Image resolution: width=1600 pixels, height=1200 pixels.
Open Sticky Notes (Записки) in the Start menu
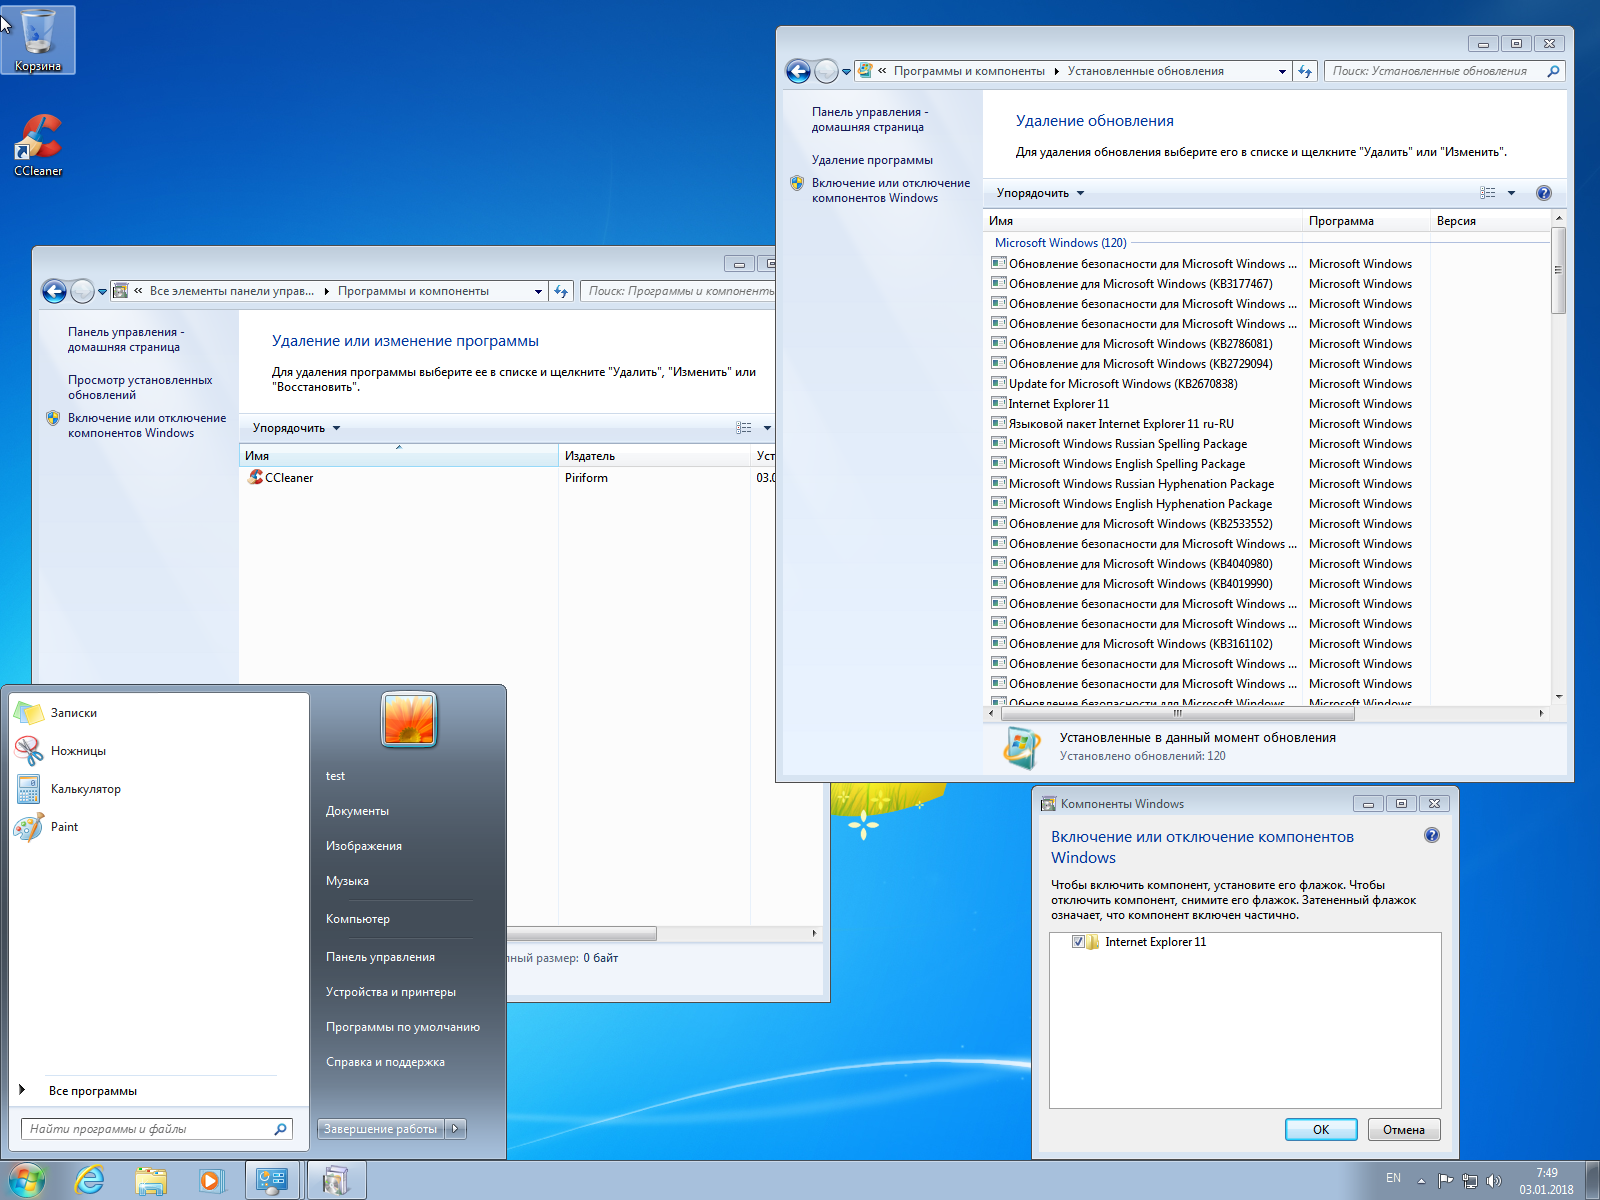tap(159, 713)
